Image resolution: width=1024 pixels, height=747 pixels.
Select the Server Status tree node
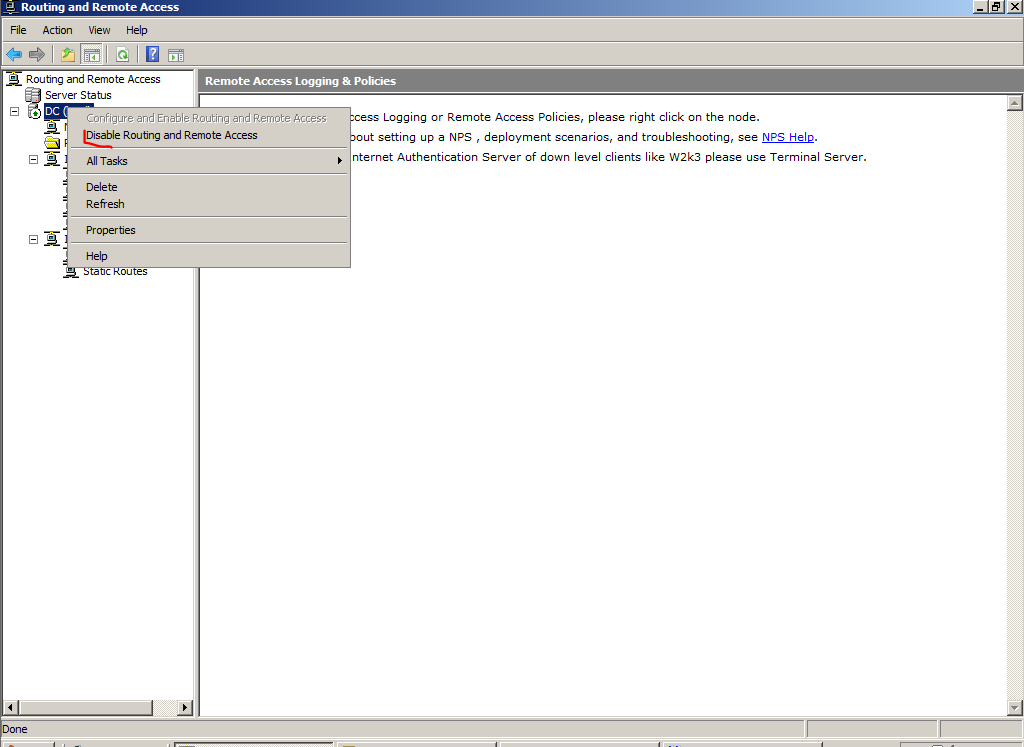coord(78,95)
